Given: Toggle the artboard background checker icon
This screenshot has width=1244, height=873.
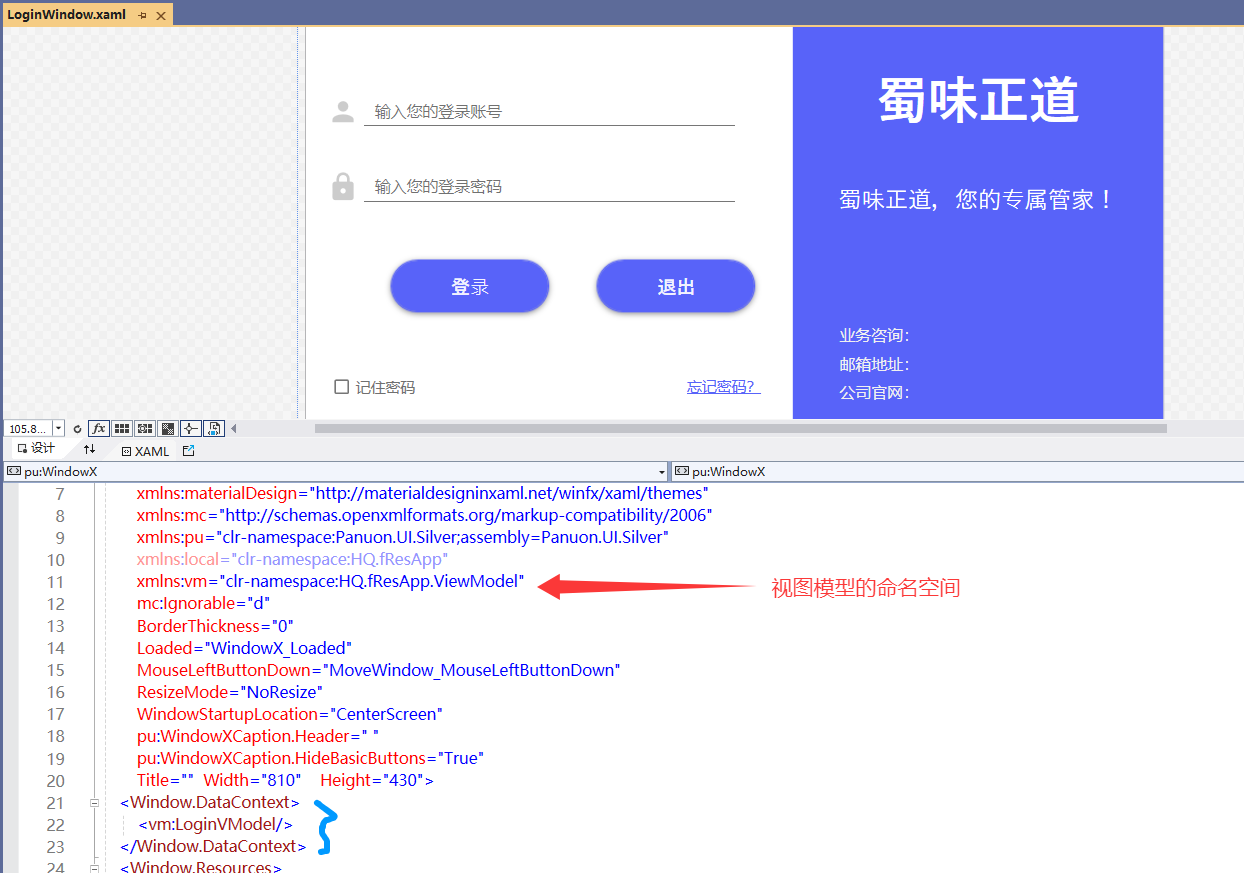Looking at the screenshot, I should tap(168, 428).
